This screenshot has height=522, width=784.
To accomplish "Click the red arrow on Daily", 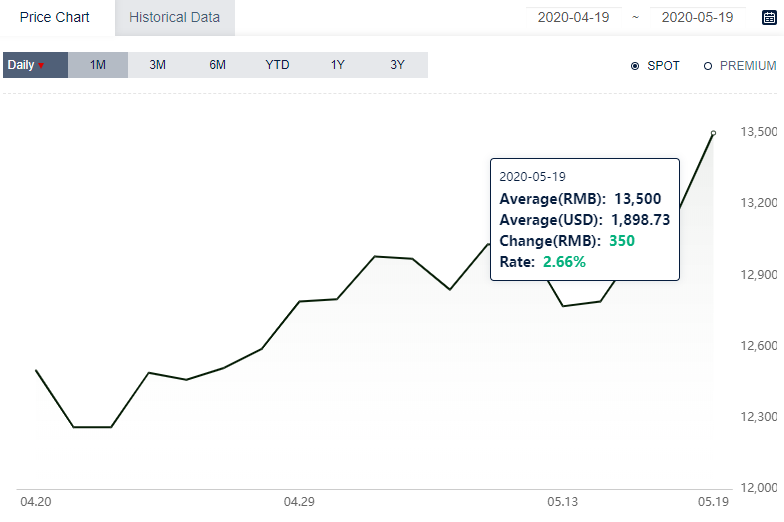I will (41, 66).
